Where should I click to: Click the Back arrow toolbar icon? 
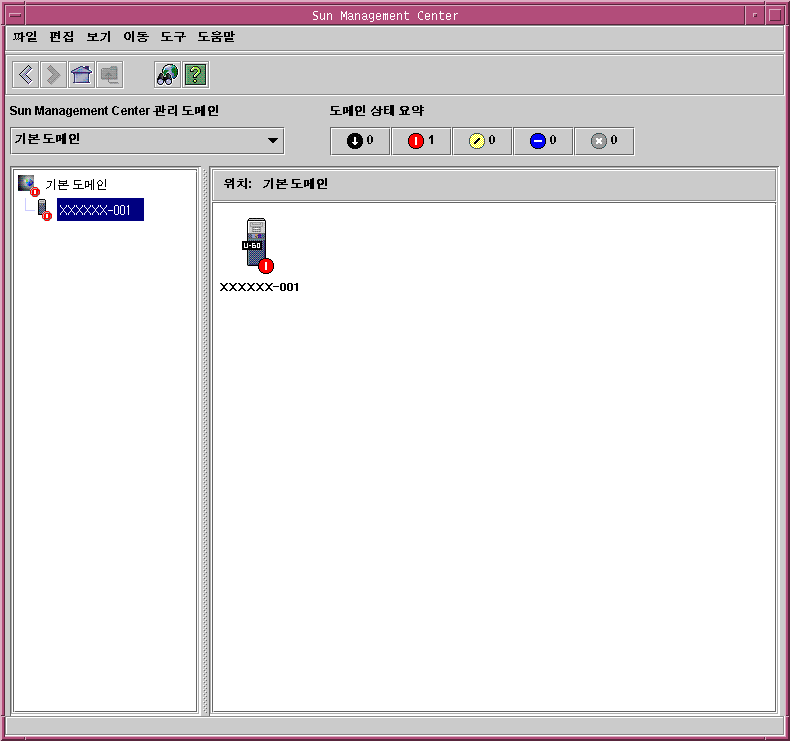(25, 75)
